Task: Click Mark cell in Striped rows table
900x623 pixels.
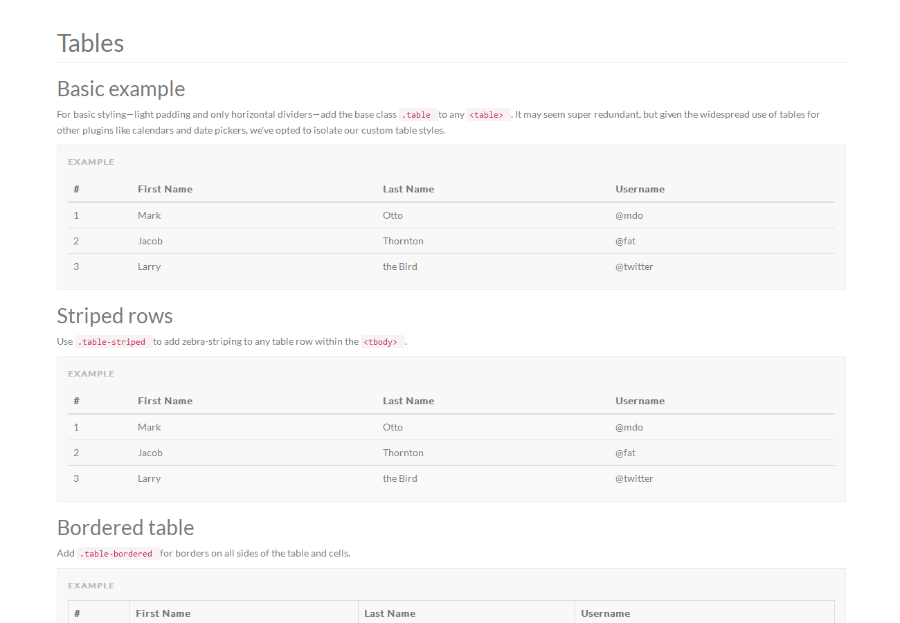Action: 149,427
